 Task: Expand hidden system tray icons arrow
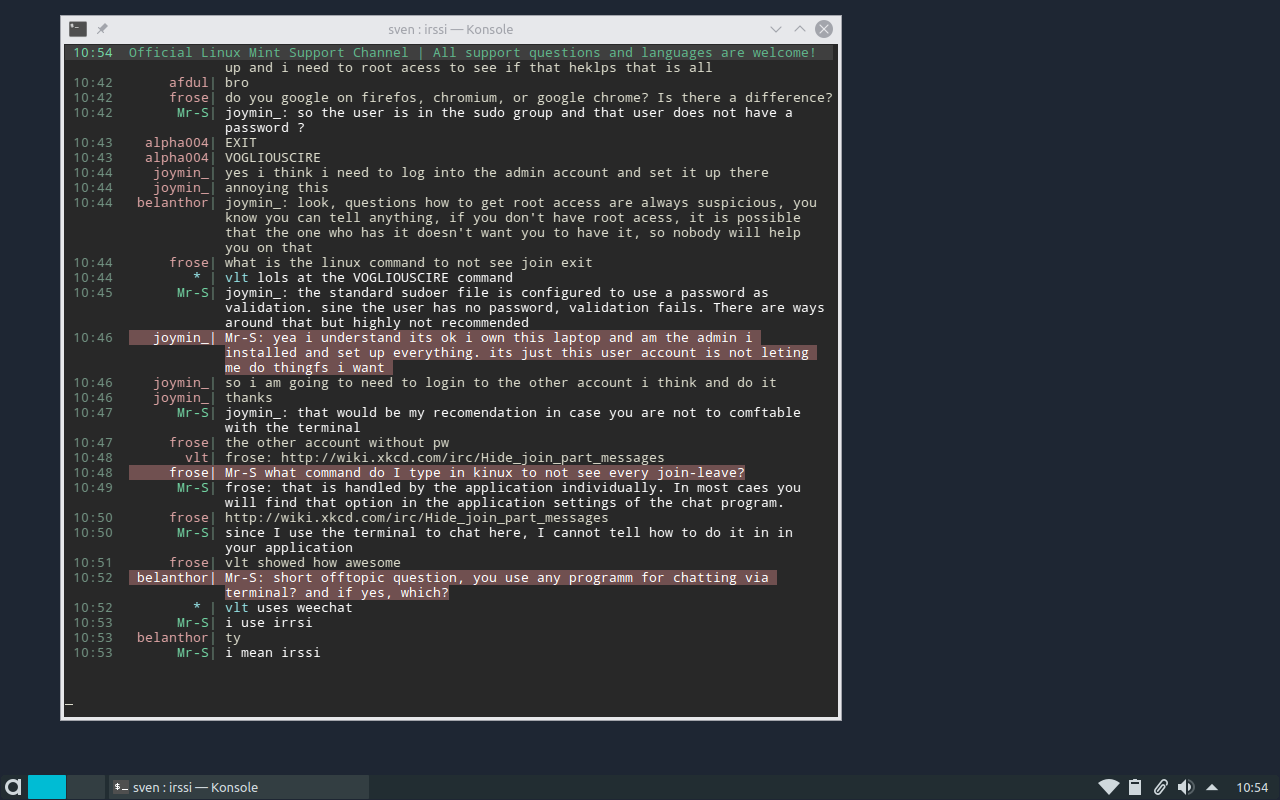(1212, 787)
